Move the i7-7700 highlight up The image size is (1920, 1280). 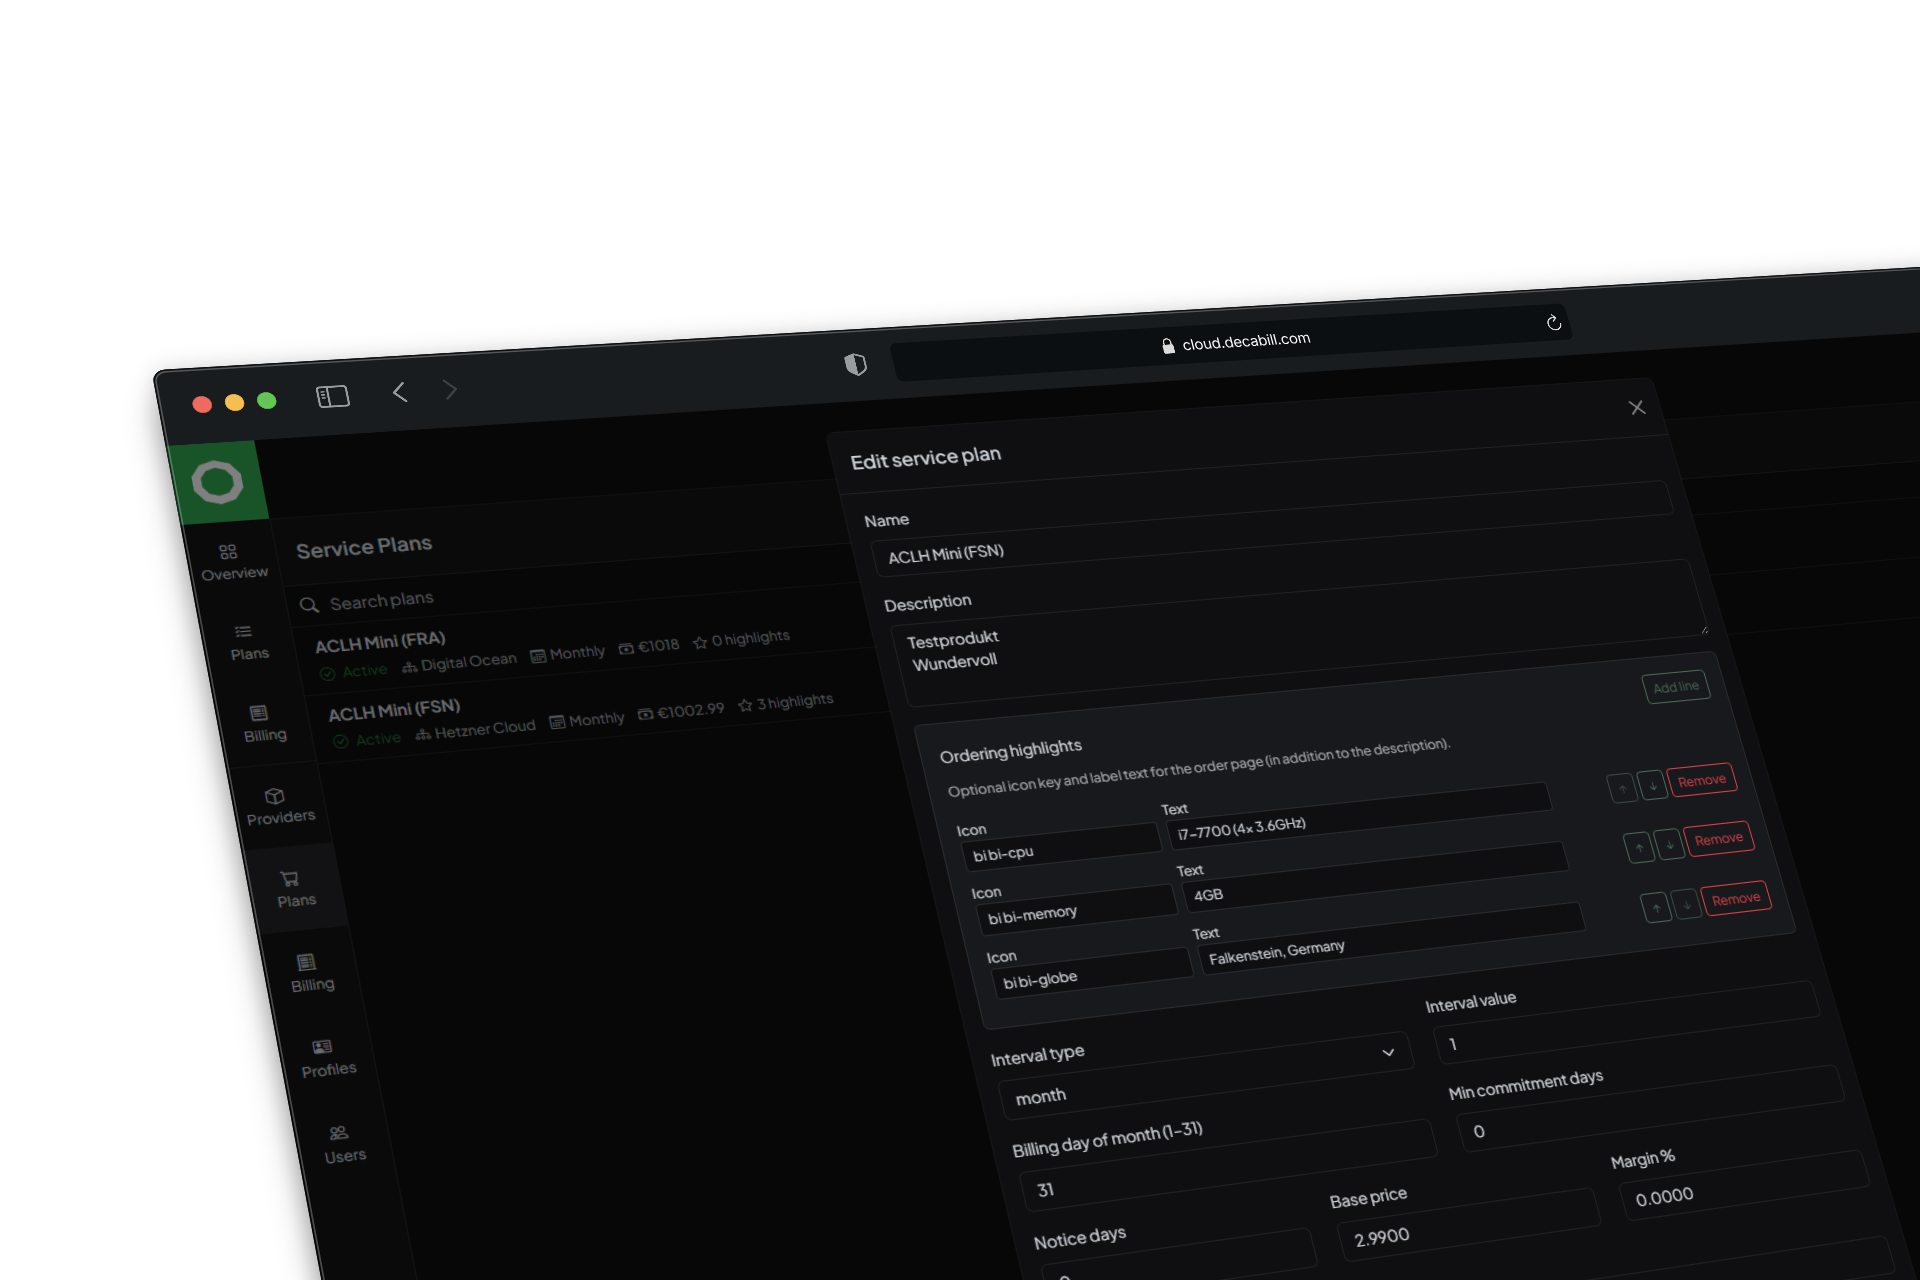click(x=1622, y=787)
